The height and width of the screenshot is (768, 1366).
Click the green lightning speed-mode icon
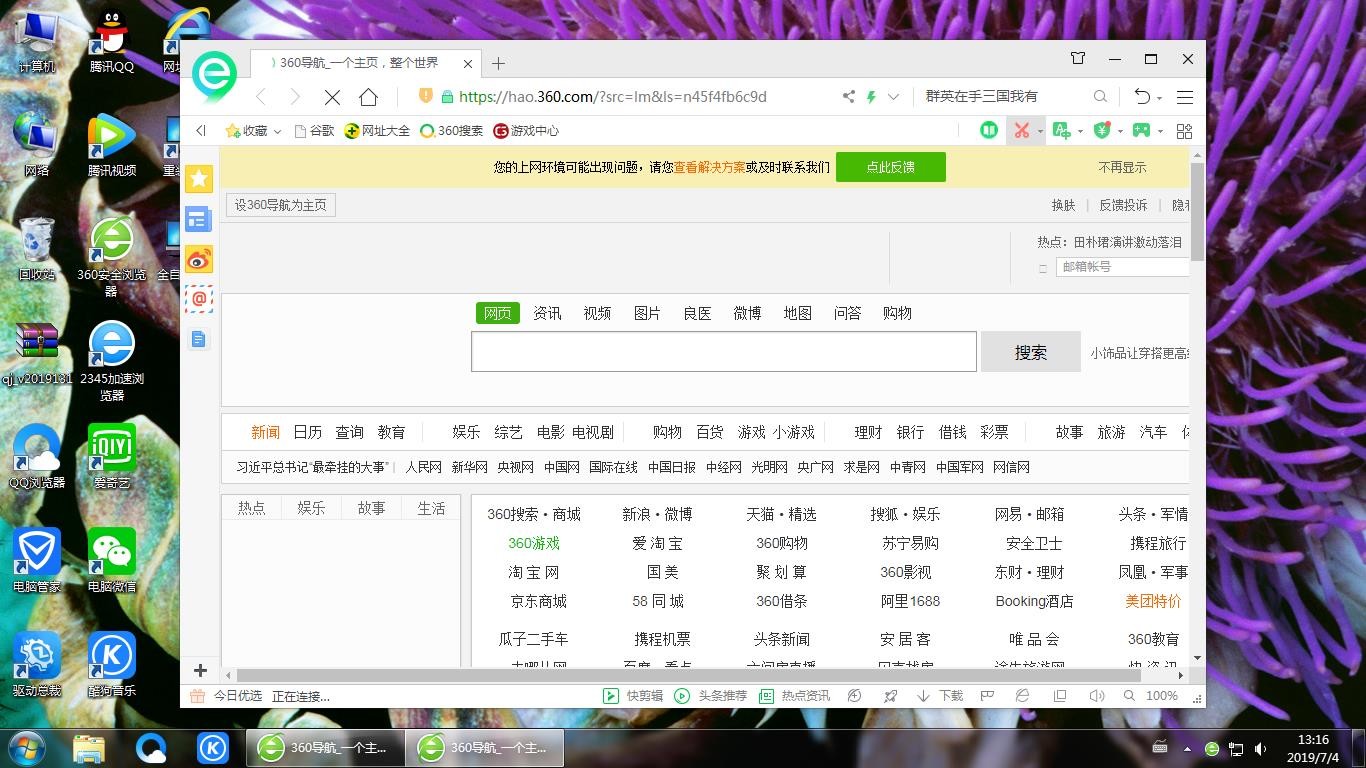(871, 97)
